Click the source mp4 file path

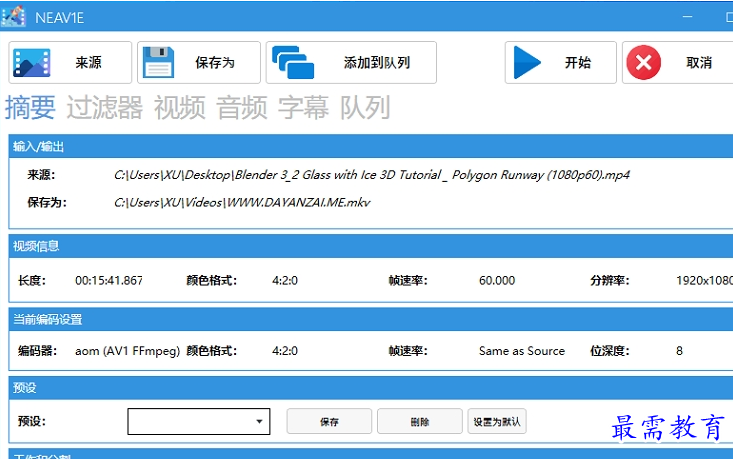372,175
